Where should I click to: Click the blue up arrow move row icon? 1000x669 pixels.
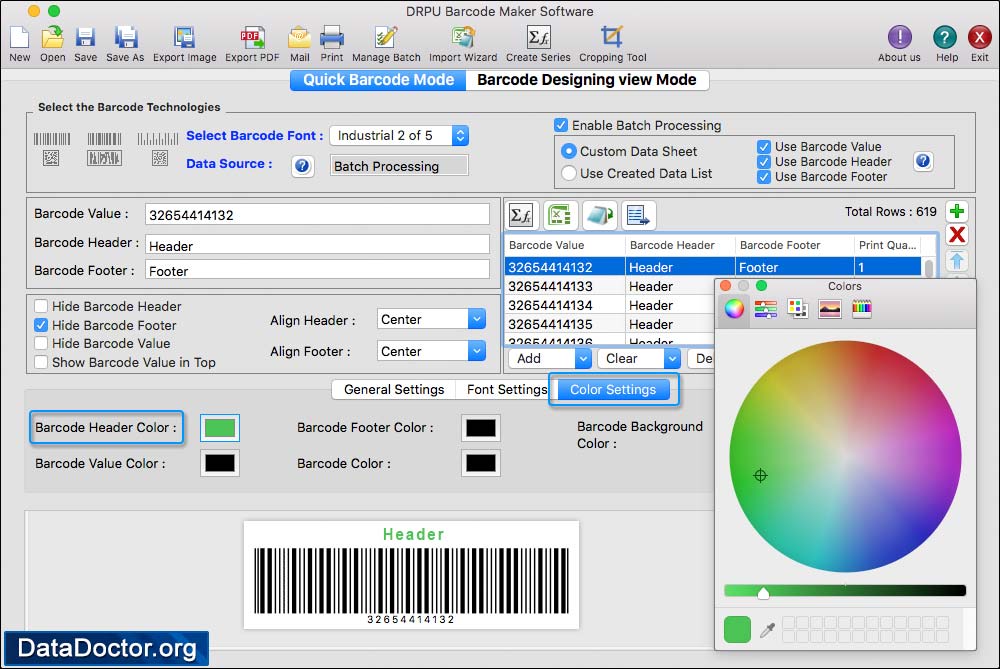pyautogui.click(x=956, y=260)
